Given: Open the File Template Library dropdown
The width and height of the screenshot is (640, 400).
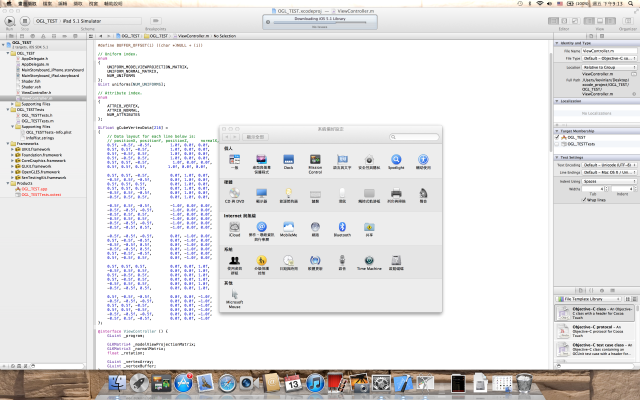Looking at the screenshot, I should (588, 299).
